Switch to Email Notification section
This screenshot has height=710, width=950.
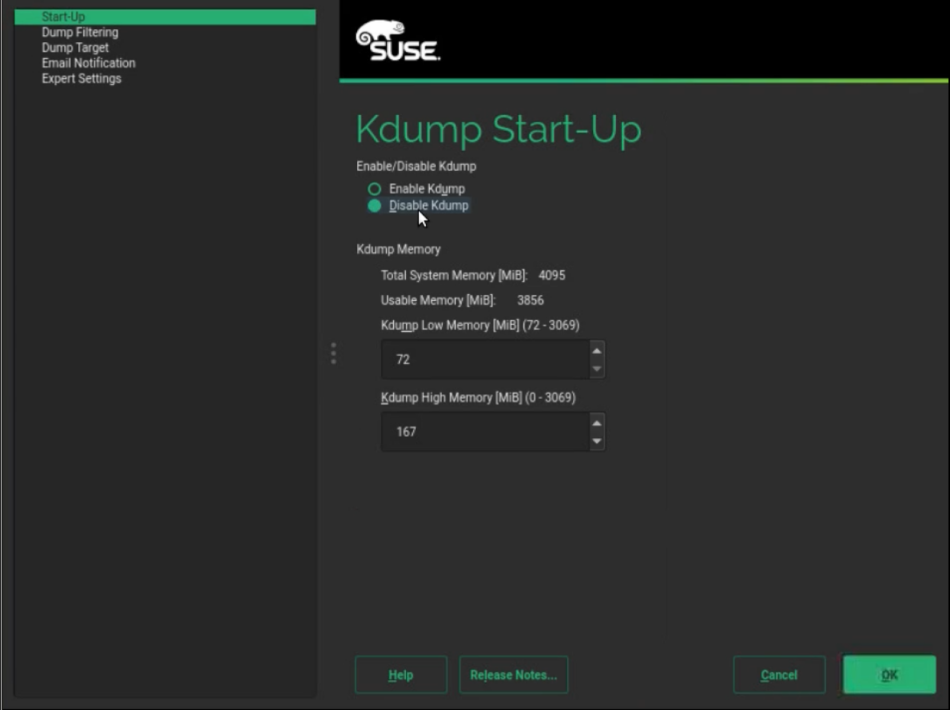[88, 63]
